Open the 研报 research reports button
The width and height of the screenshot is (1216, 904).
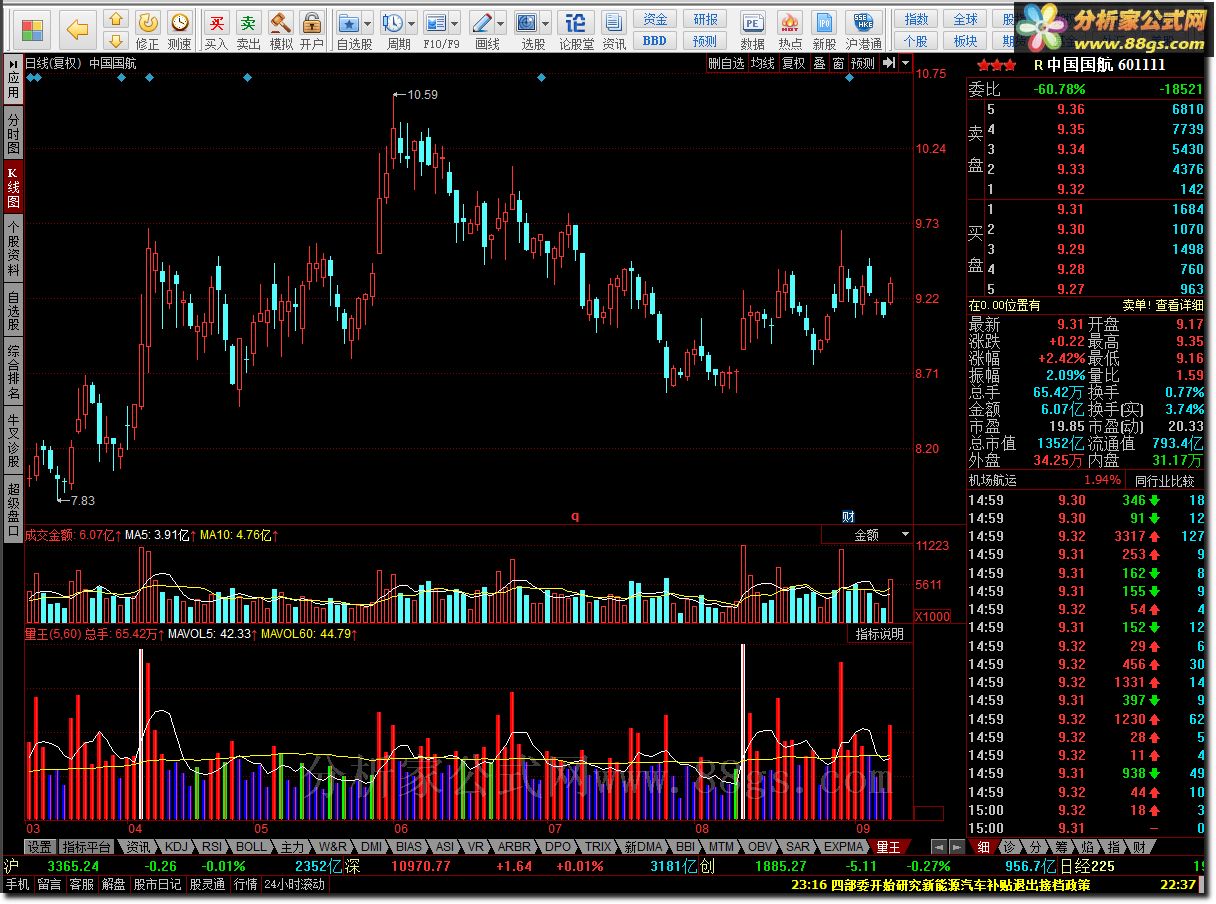706,19
